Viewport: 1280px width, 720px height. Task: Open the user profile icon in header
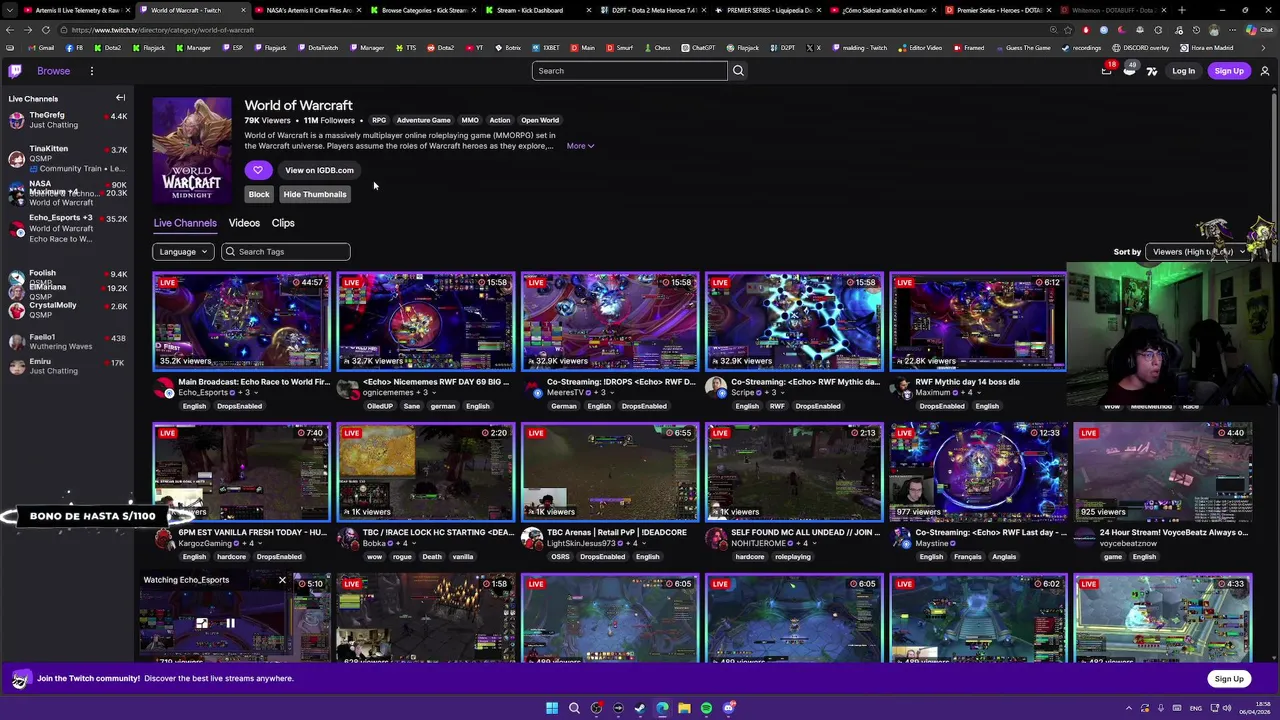1264,71
